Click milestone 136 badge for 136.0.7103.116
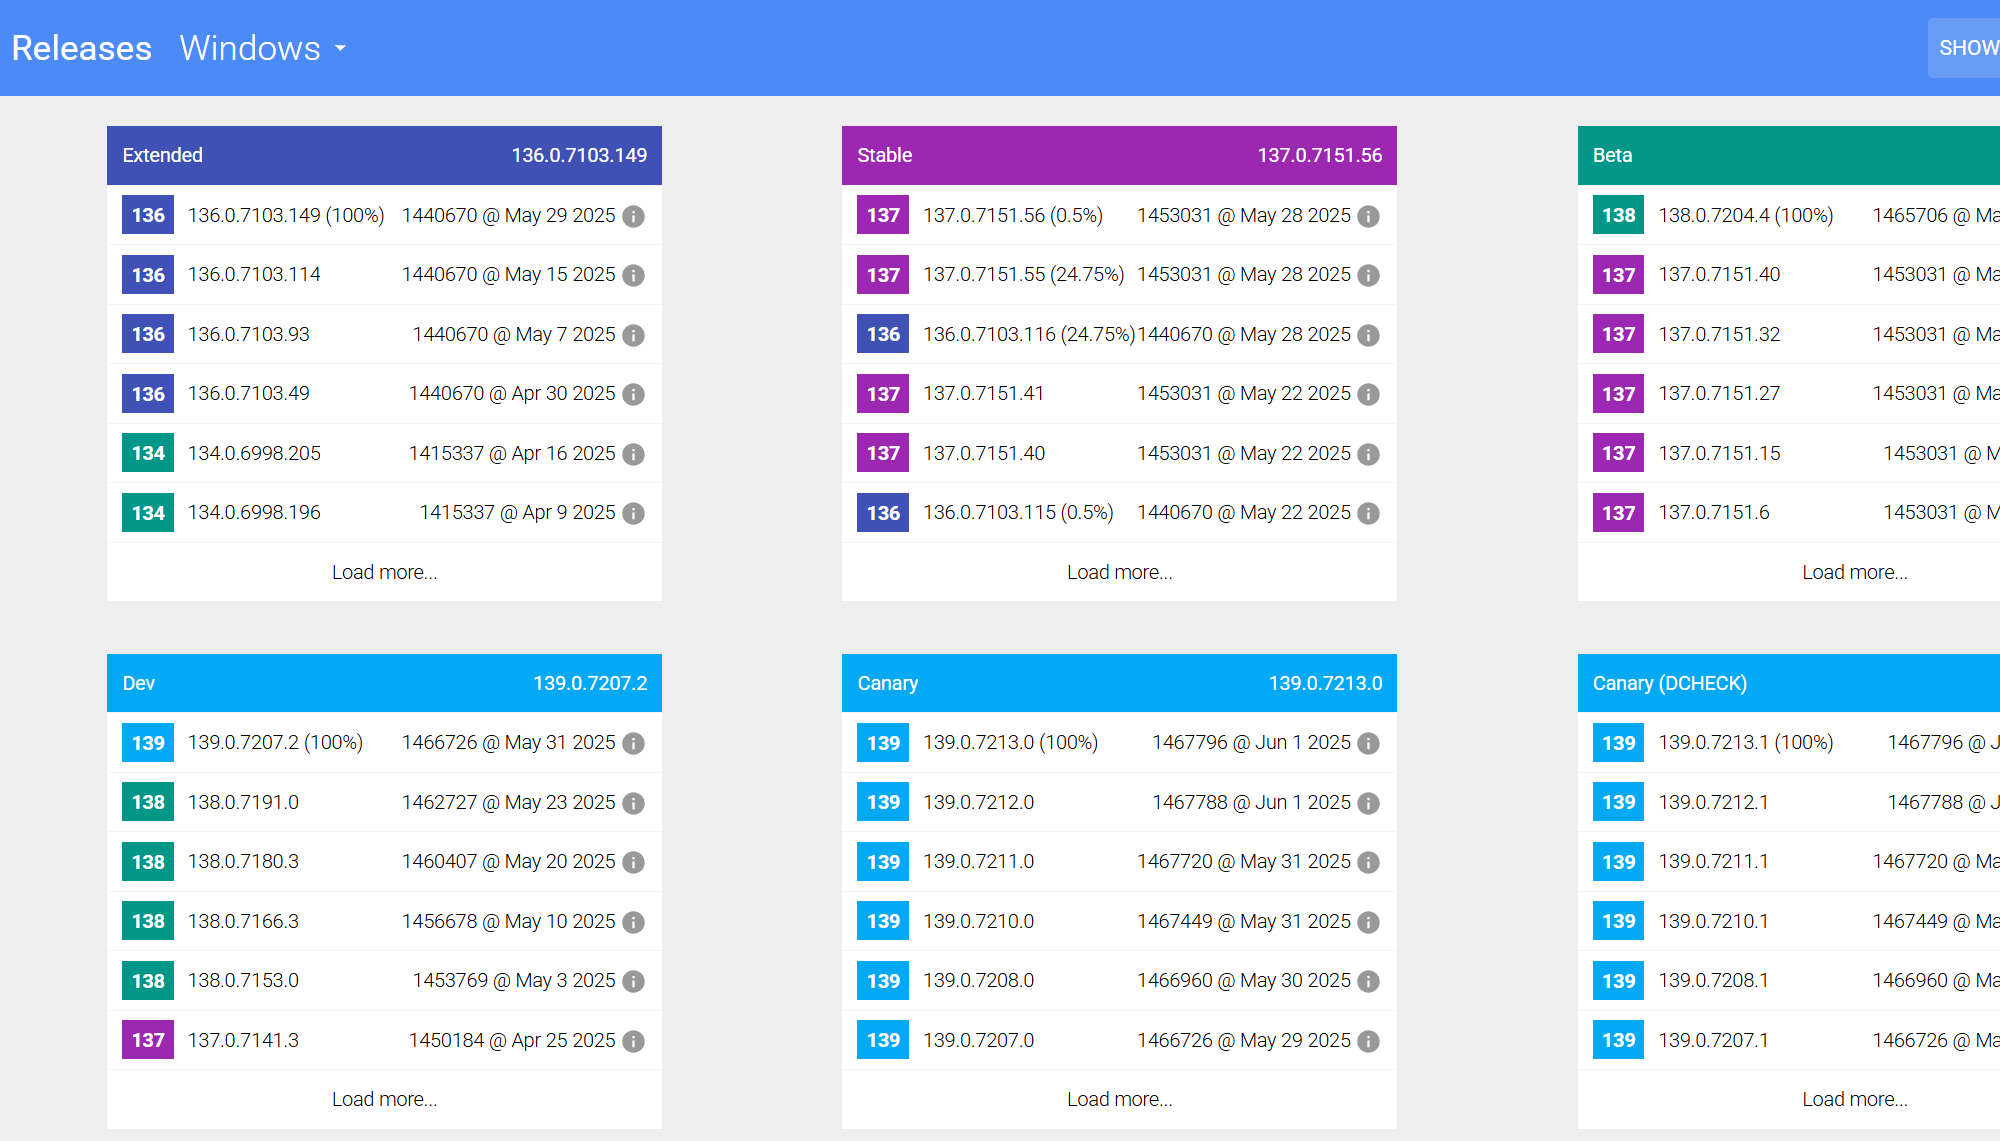The height and width of the screenshot is (1141, 2000). [x=883, y=334]
